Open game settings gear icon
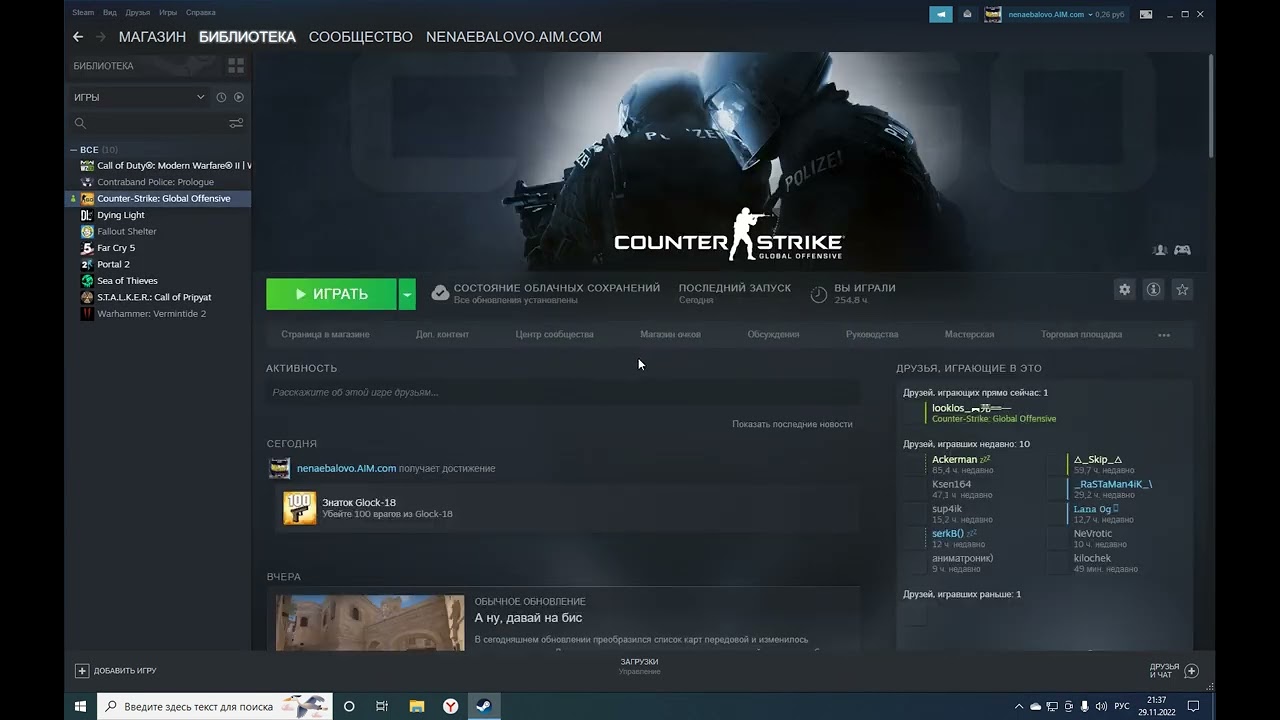This screenshot has width=1280, height=720. click(x=1125, y=289)
